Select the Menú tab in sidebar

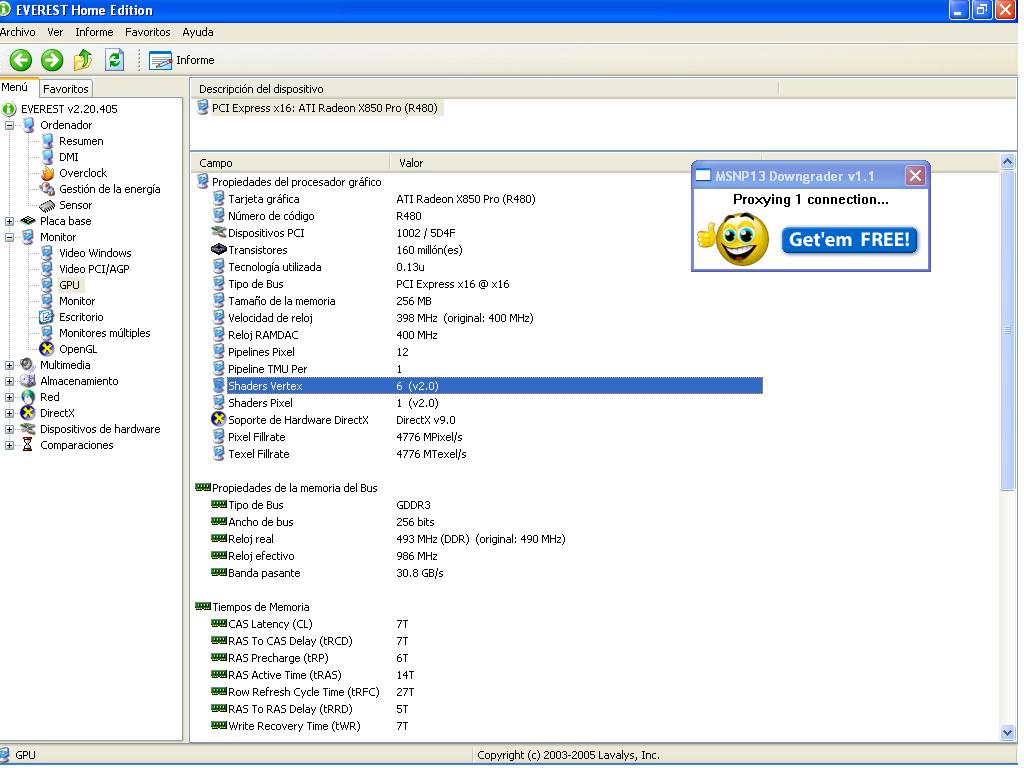15,88
